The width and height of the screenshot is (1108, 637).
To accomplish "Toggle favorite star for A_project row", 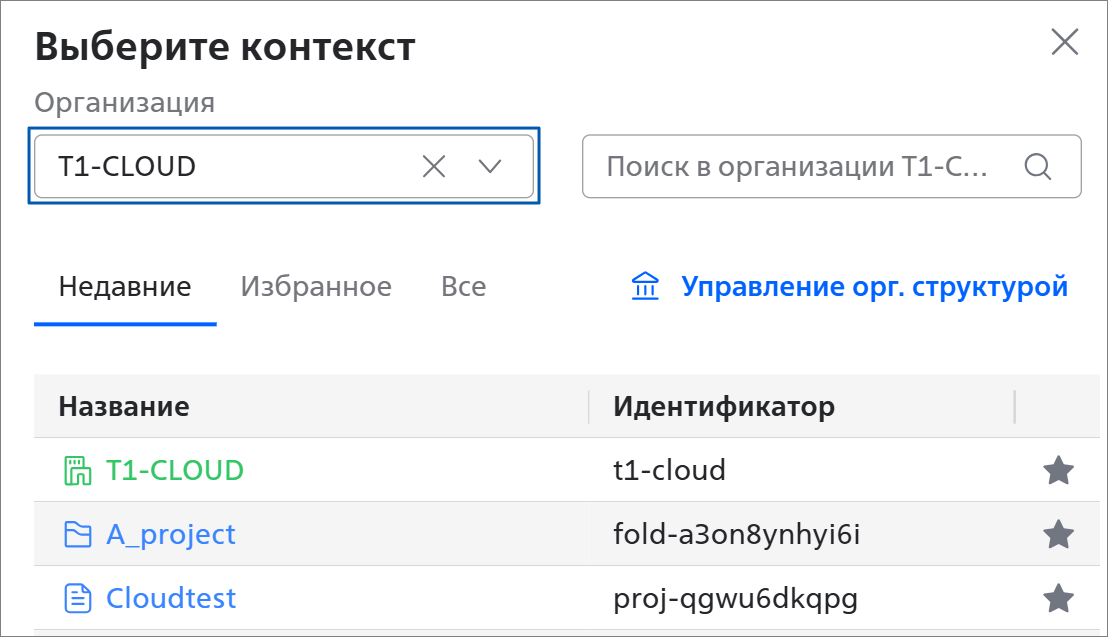I will click(x=1059, y=534).
